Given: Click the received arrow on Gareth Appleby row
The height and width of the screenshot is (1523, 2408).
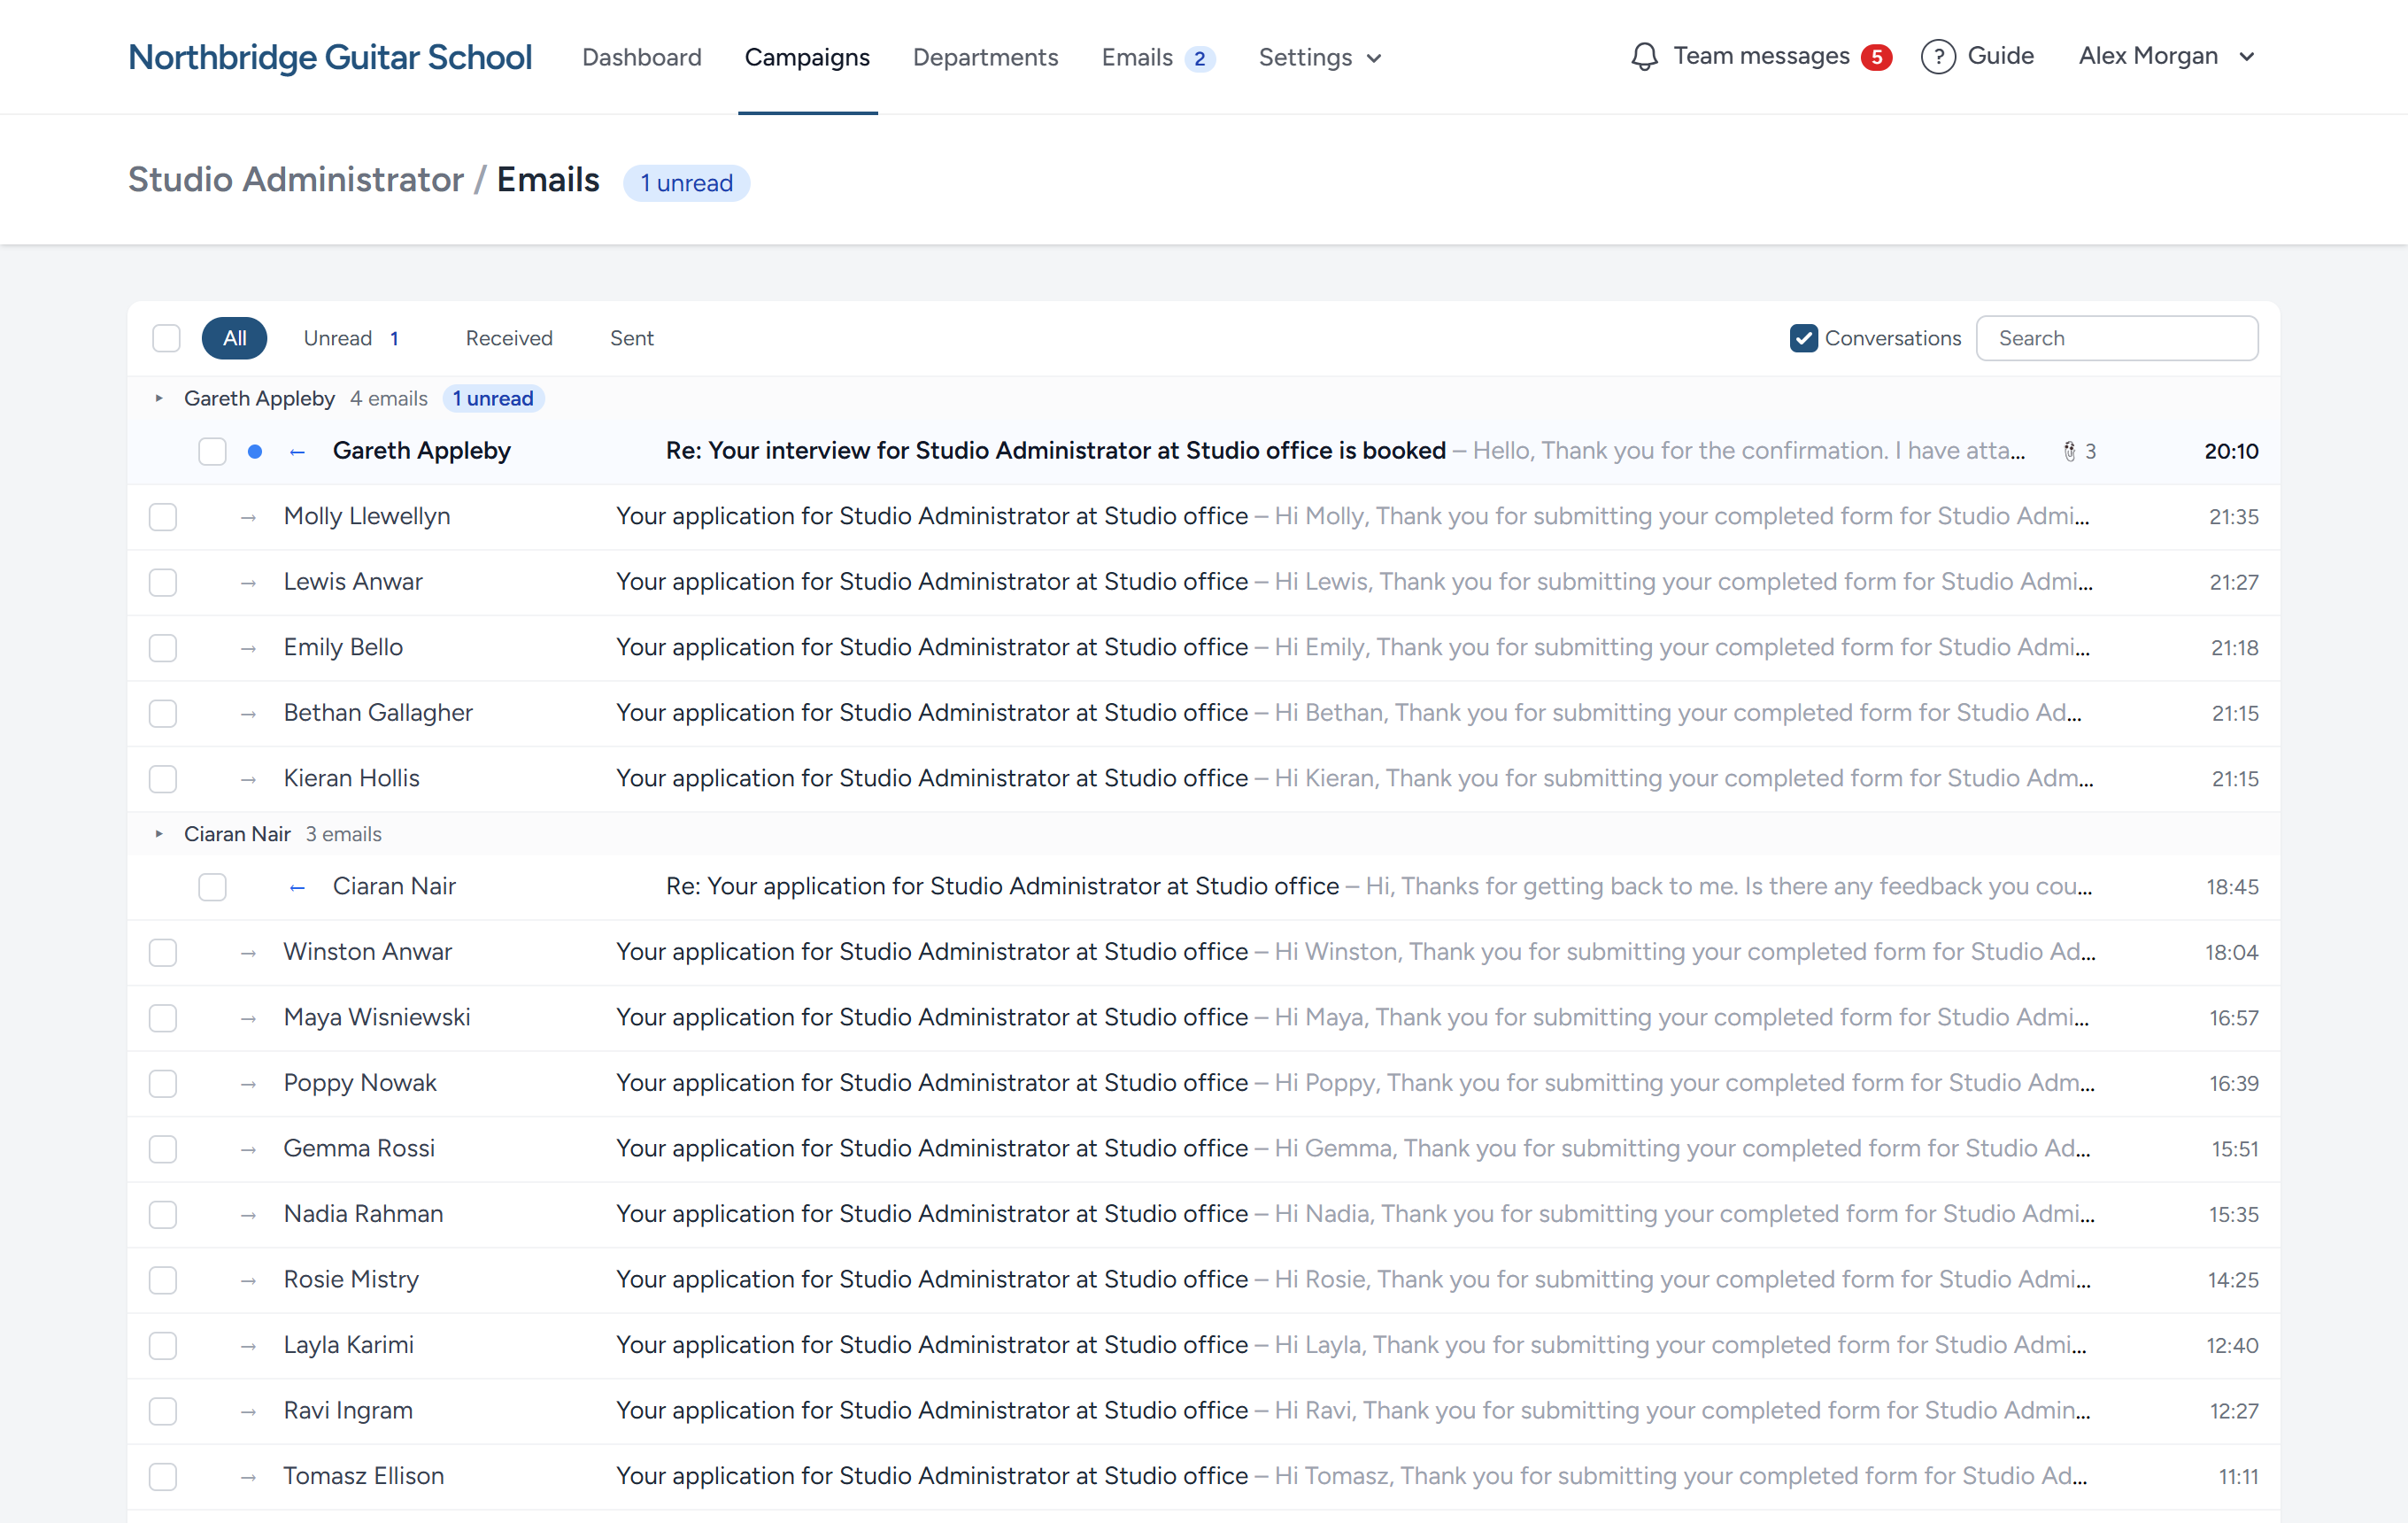Looking at the screenshot, I should point(297,452).
